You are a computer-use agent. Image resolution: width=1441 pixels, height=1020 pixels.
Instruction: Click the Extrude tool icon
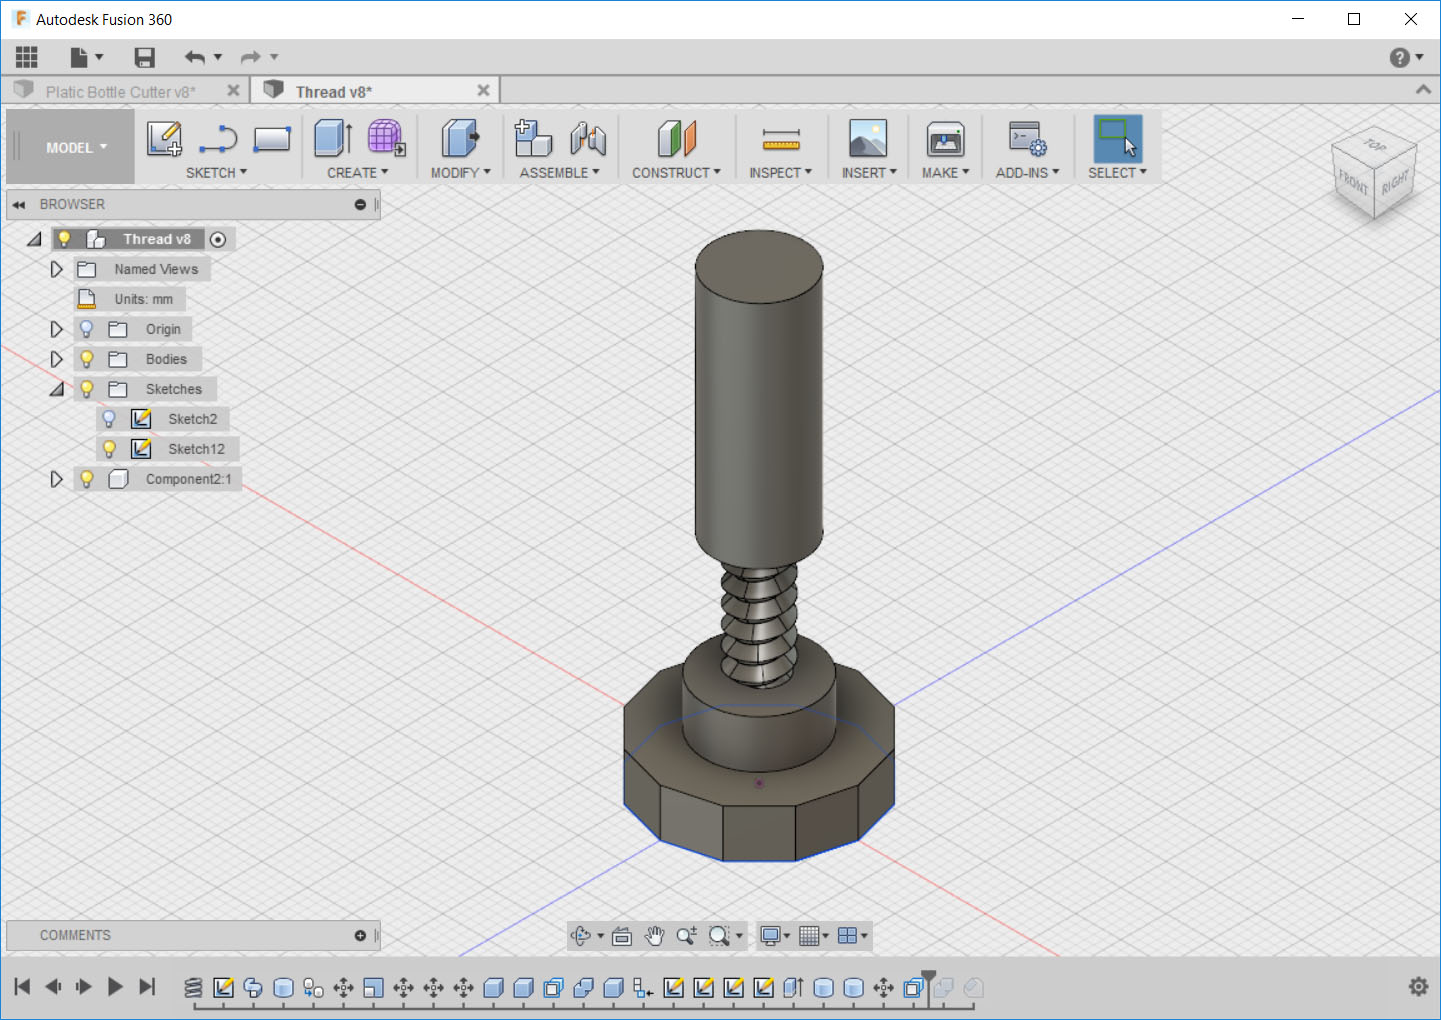pyautogui.click(x=333, y=138)
